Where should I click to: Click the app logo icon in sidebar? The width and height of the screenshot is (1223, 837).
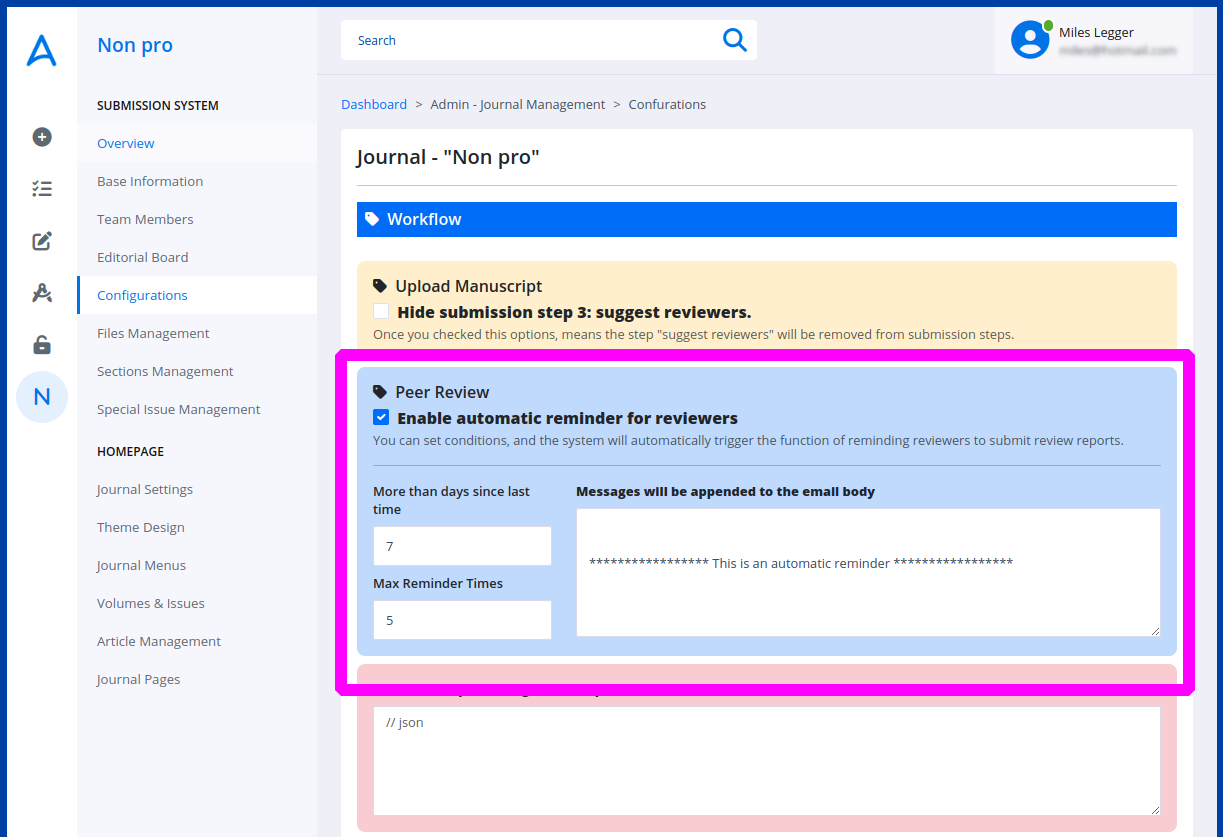[x=41, y=50]
